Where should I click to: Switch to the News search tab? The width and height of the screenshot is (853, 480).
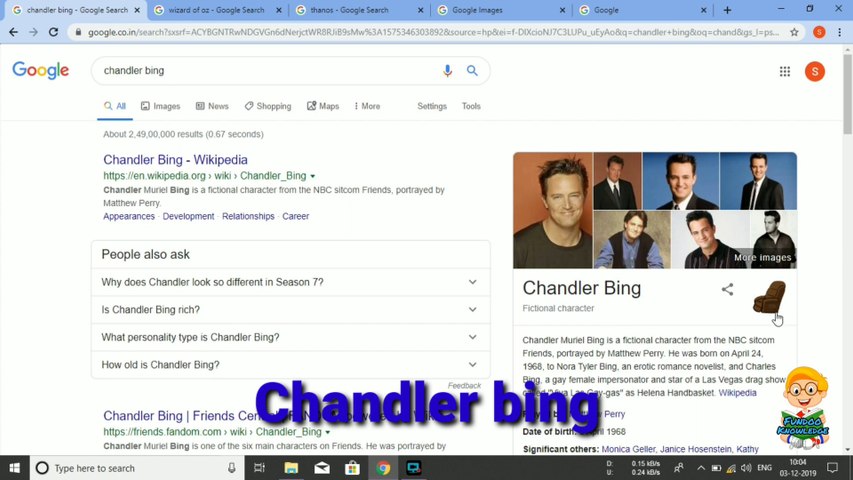[212, 106]
